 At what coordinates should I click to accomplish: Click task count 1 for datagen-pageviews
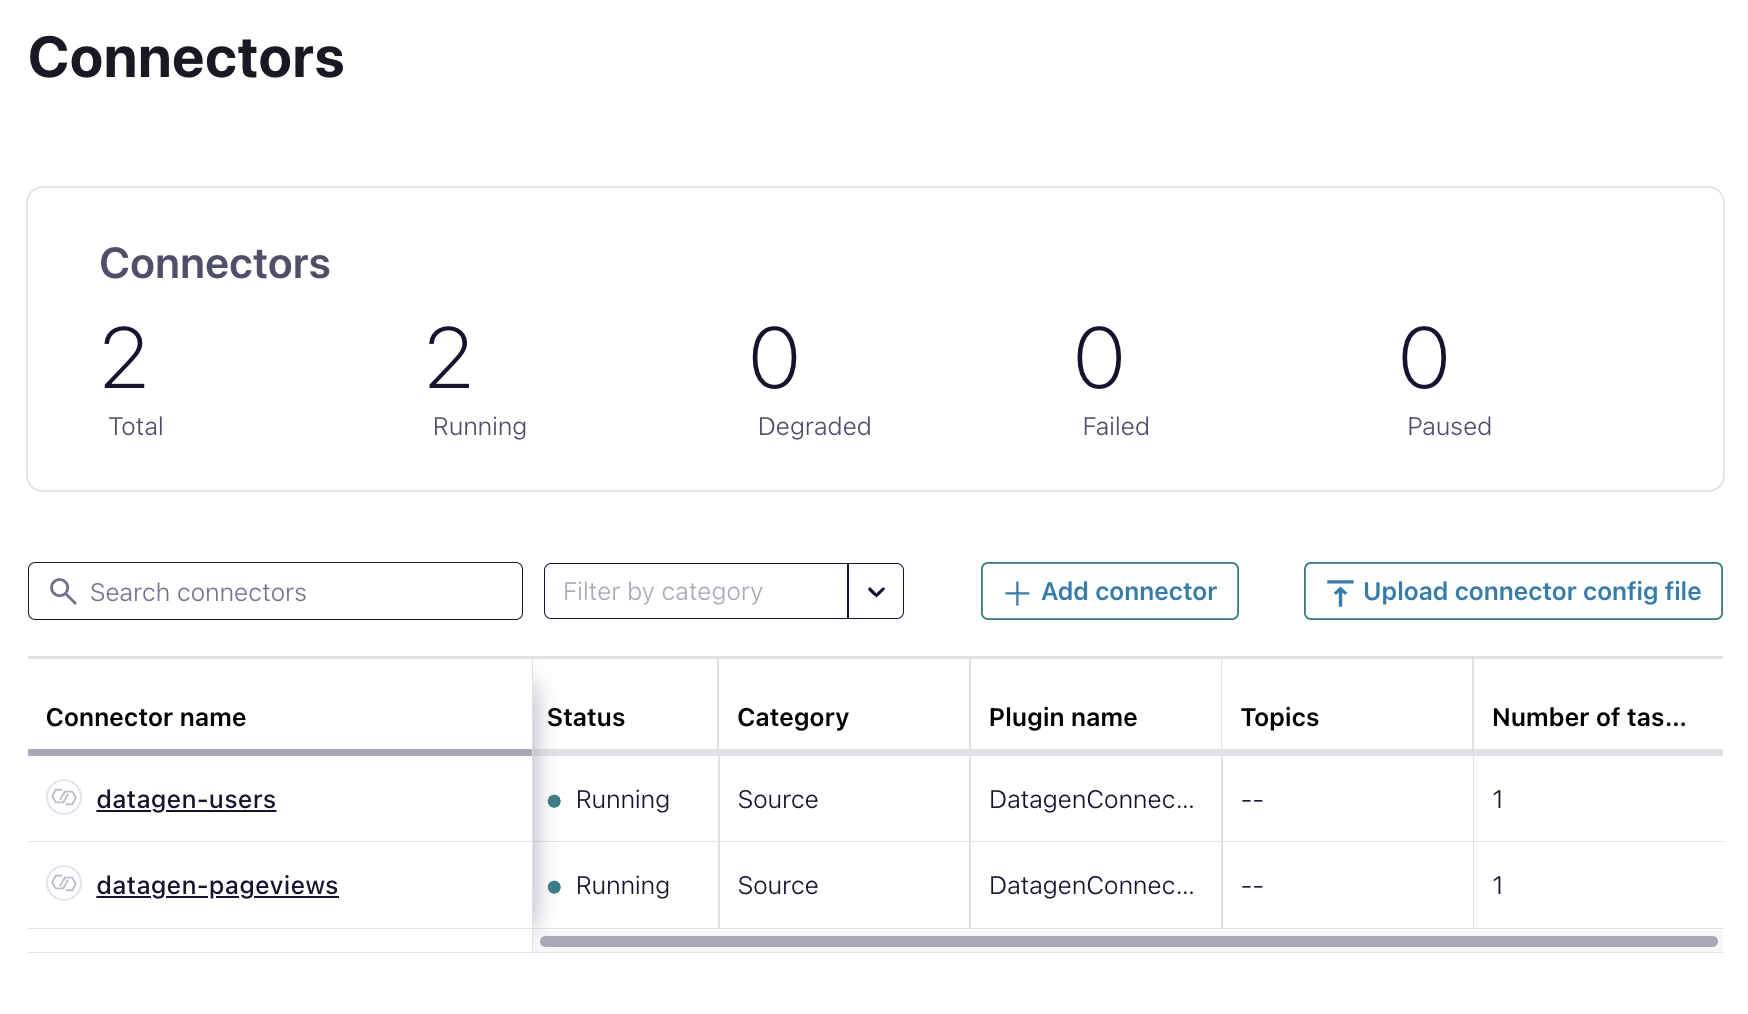tap(1498, 885)
